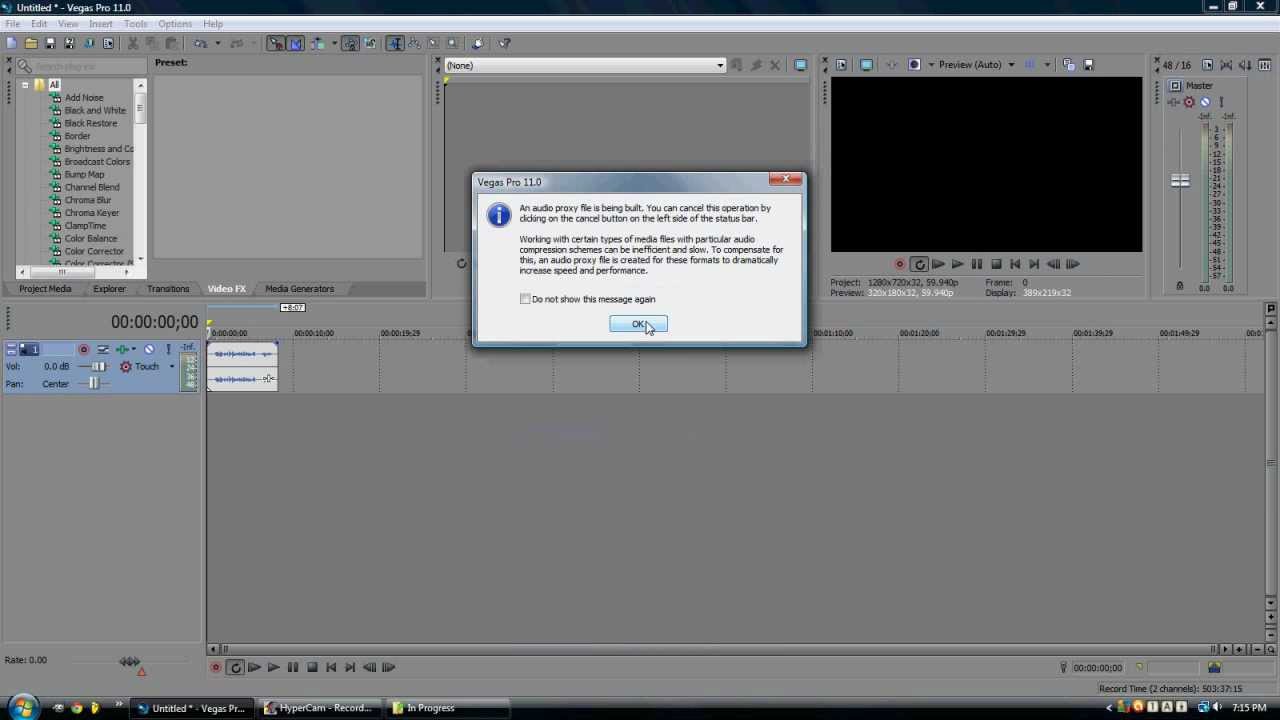
Task: Click the split screen view icon
Action: tap(914, 65)
